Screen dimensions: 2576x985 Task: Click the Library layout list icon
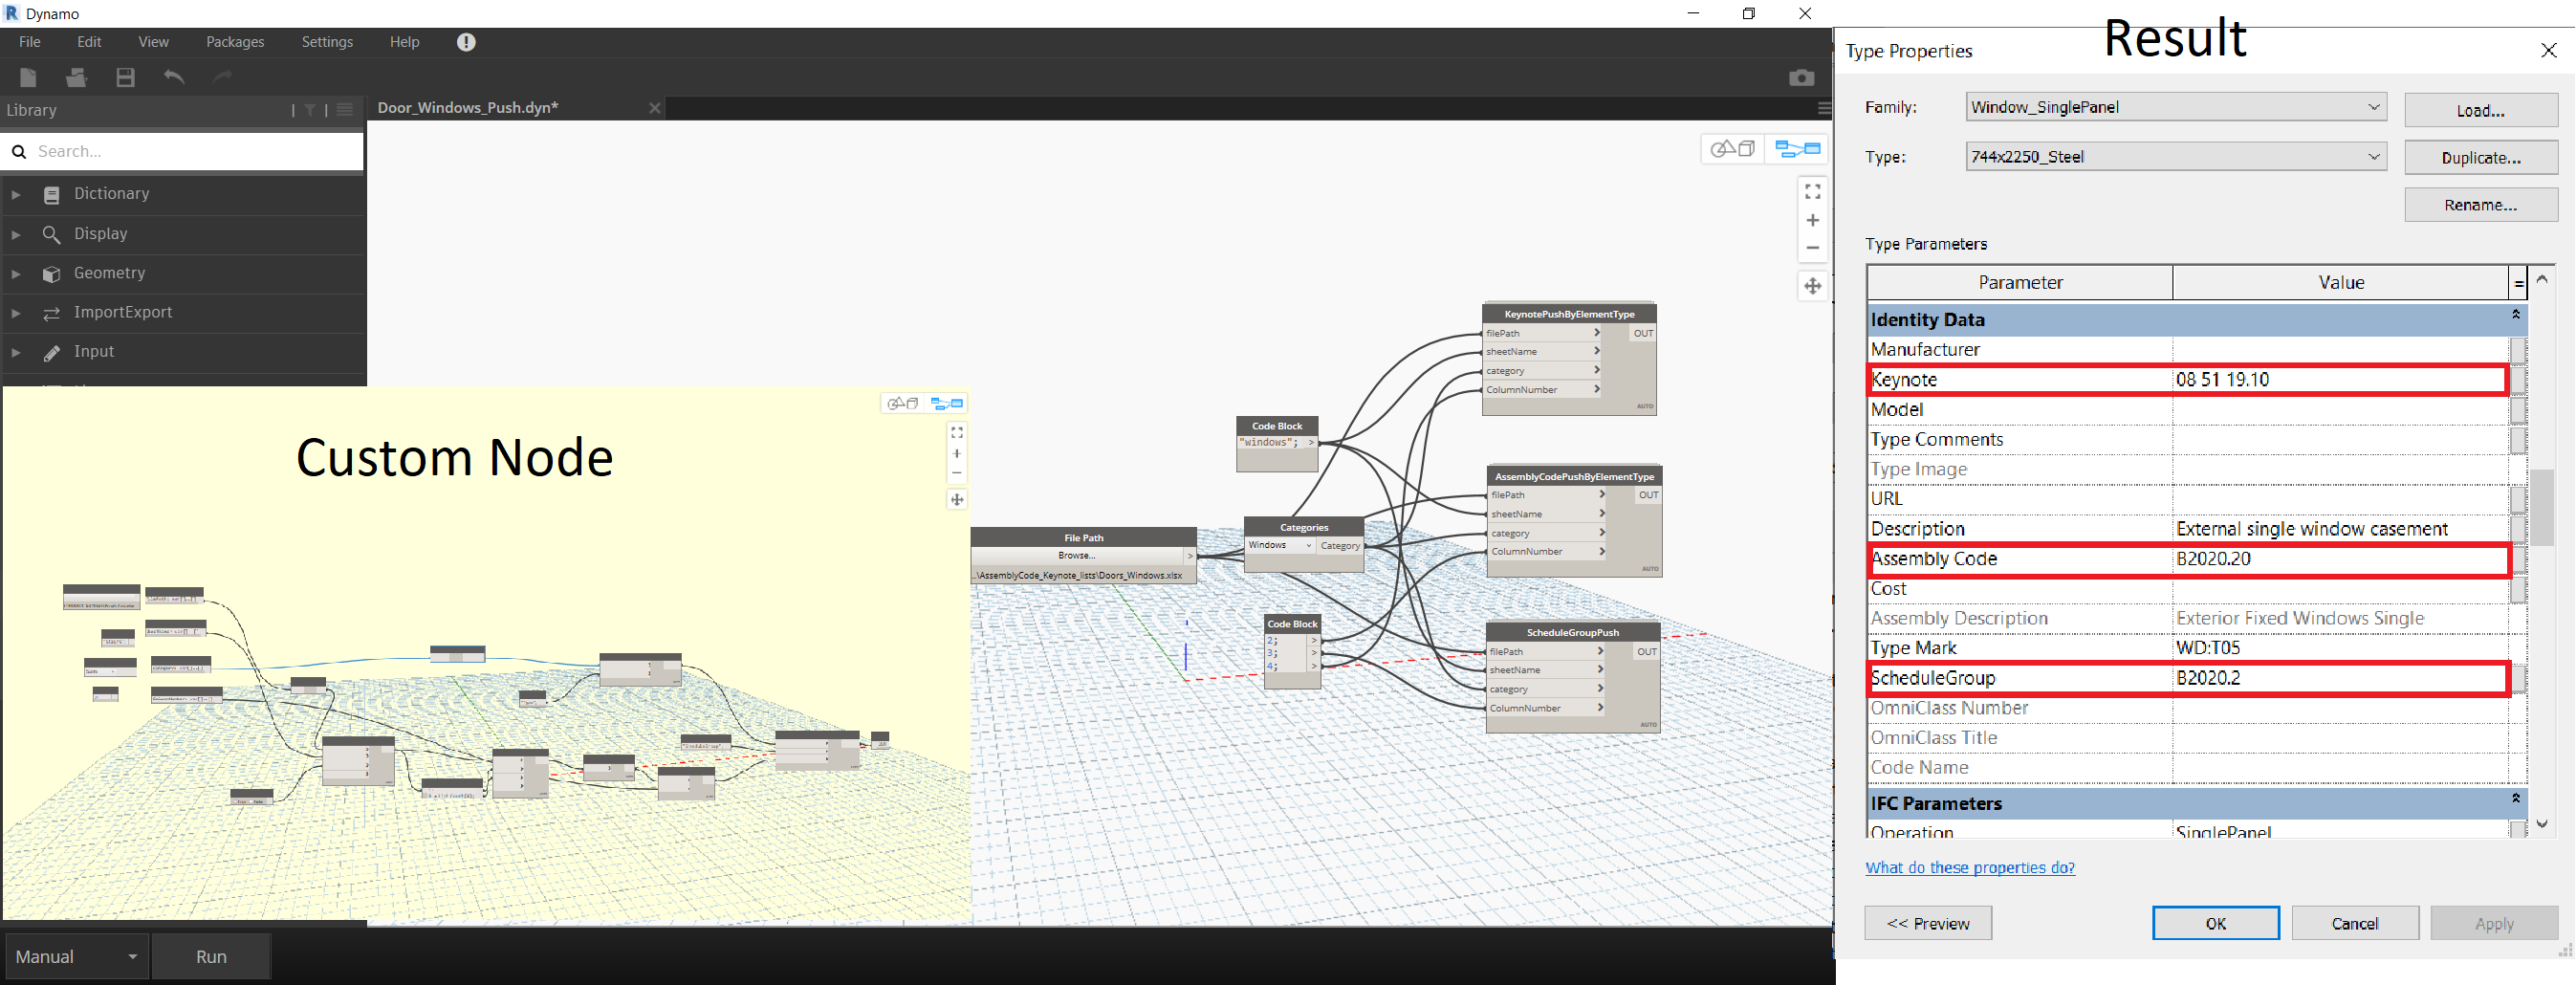(345, 110)
